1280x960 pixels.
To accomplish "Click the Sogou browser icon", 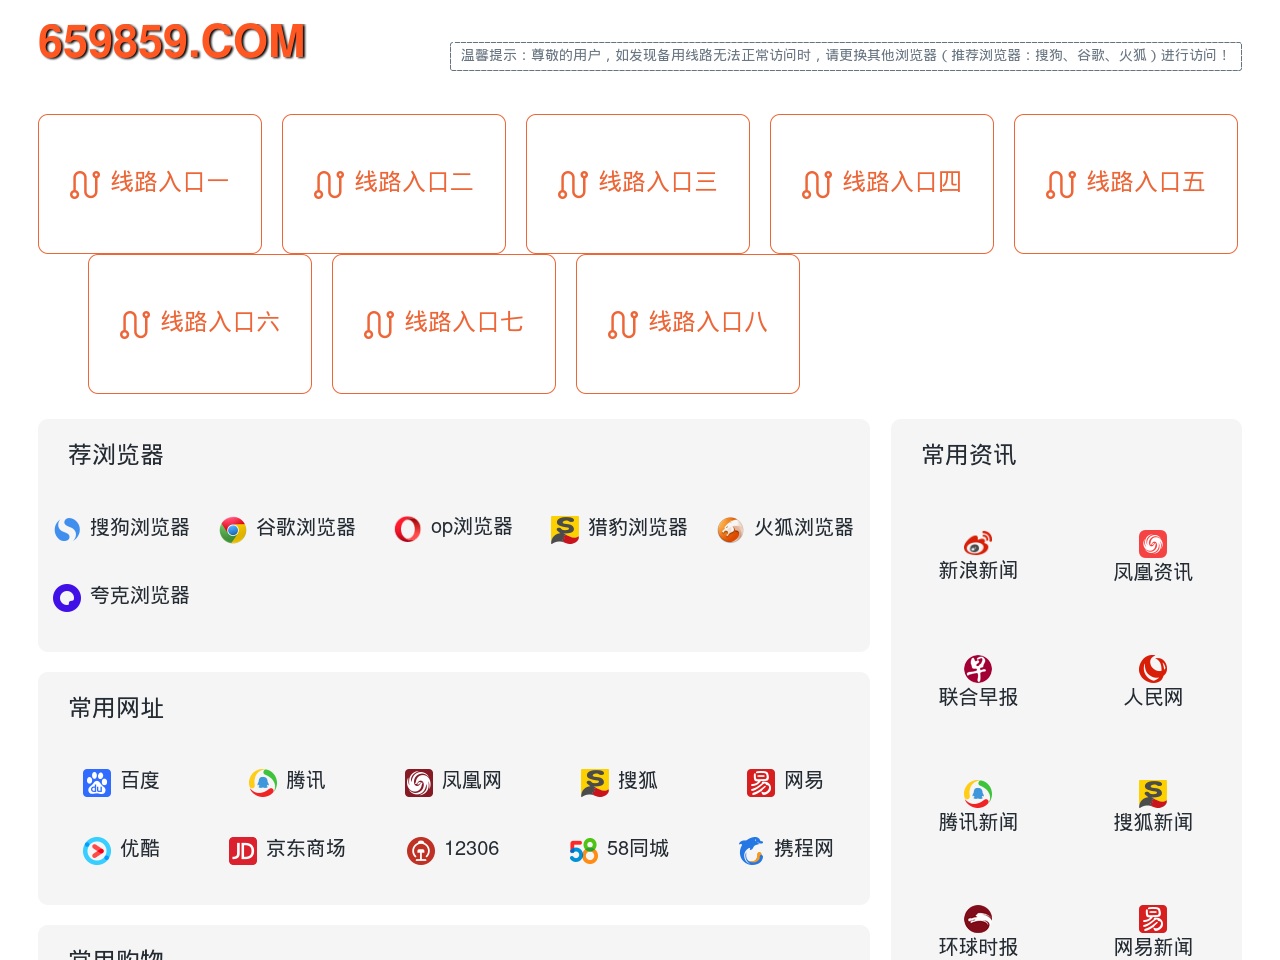I will [x=67, y=530].
